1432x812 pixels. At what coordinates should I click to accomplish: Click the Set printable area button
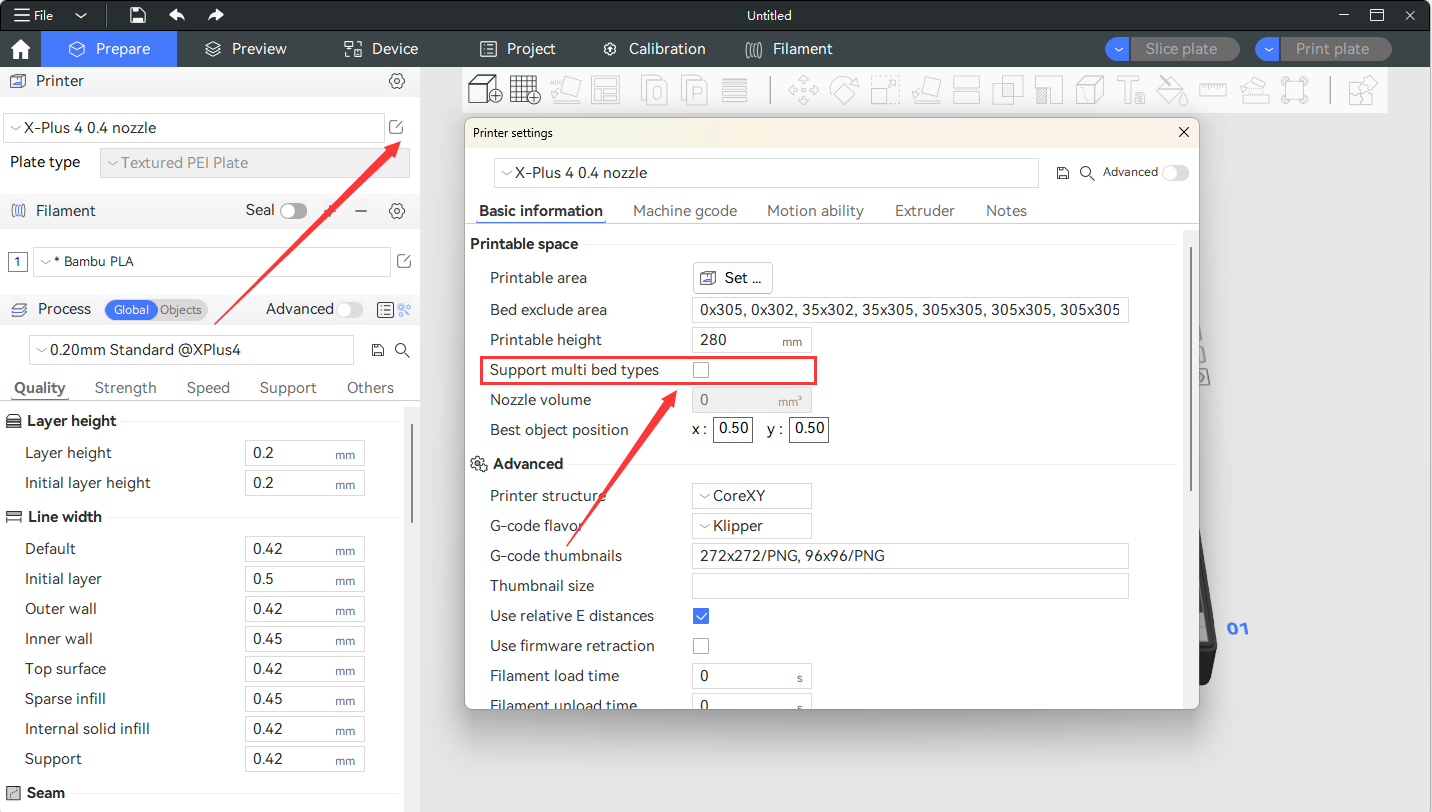click(x=732, y=278)
